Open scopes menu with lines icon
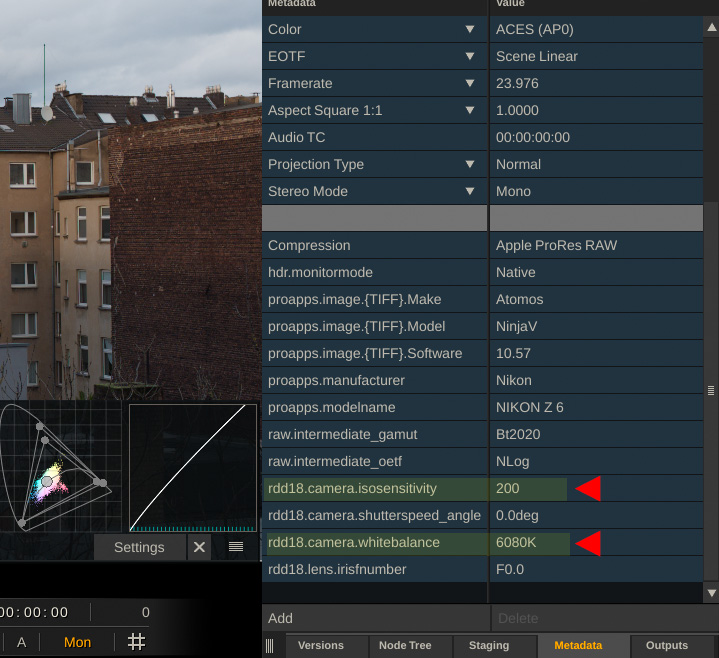This screenshot has height=658, width=719. click(236, 547)
